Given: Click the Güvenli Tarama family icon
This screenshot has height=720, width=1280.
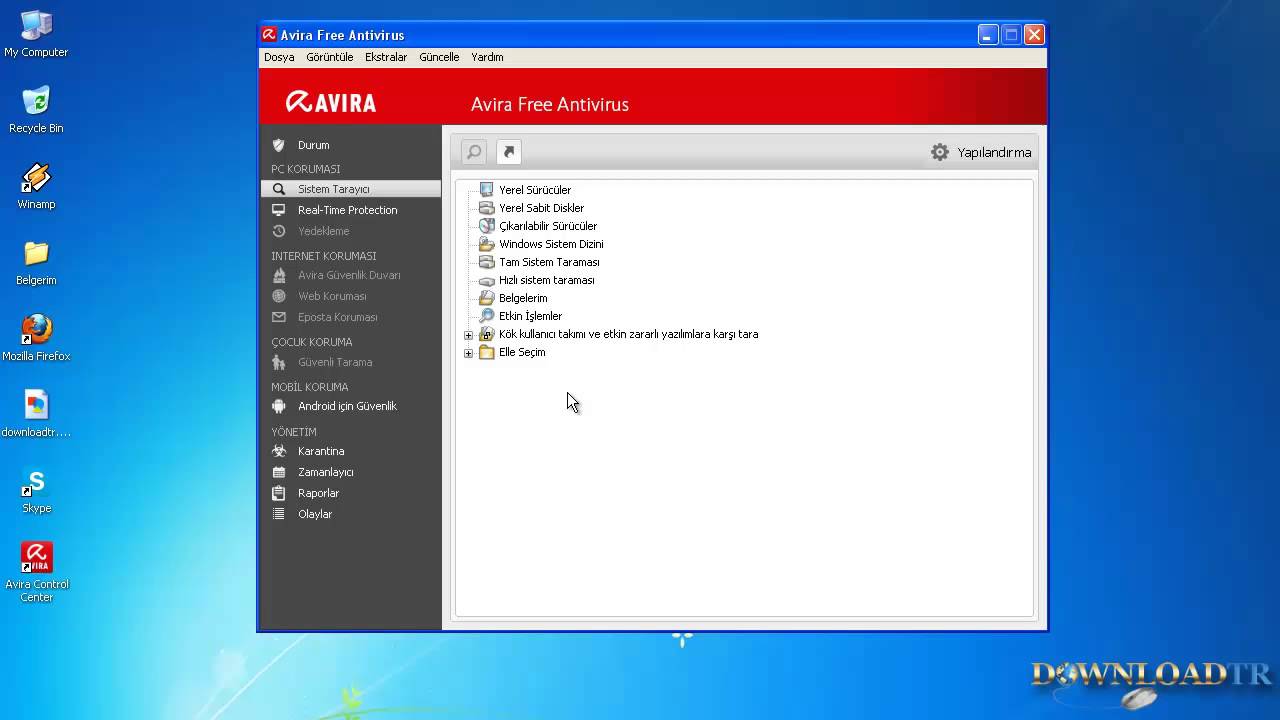Looking at the screenshot, I should [279, 362].
